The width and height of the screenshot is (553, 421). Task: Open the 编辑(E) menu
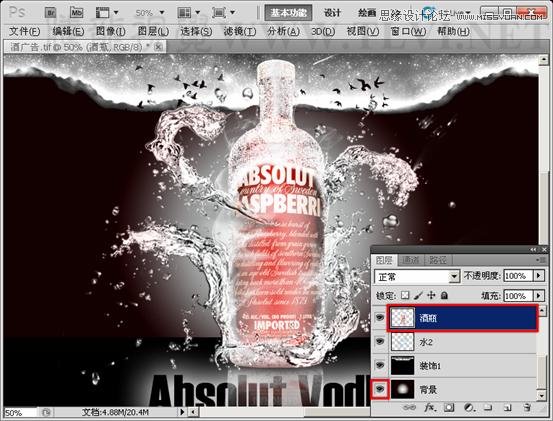[68, 31]
